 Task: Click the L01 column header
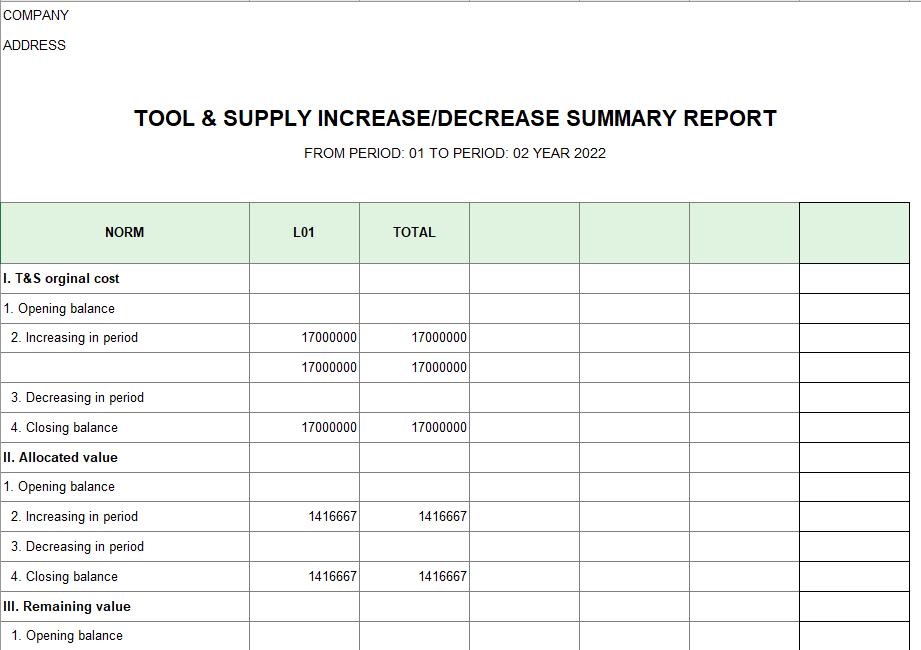(x=304, y=232)
